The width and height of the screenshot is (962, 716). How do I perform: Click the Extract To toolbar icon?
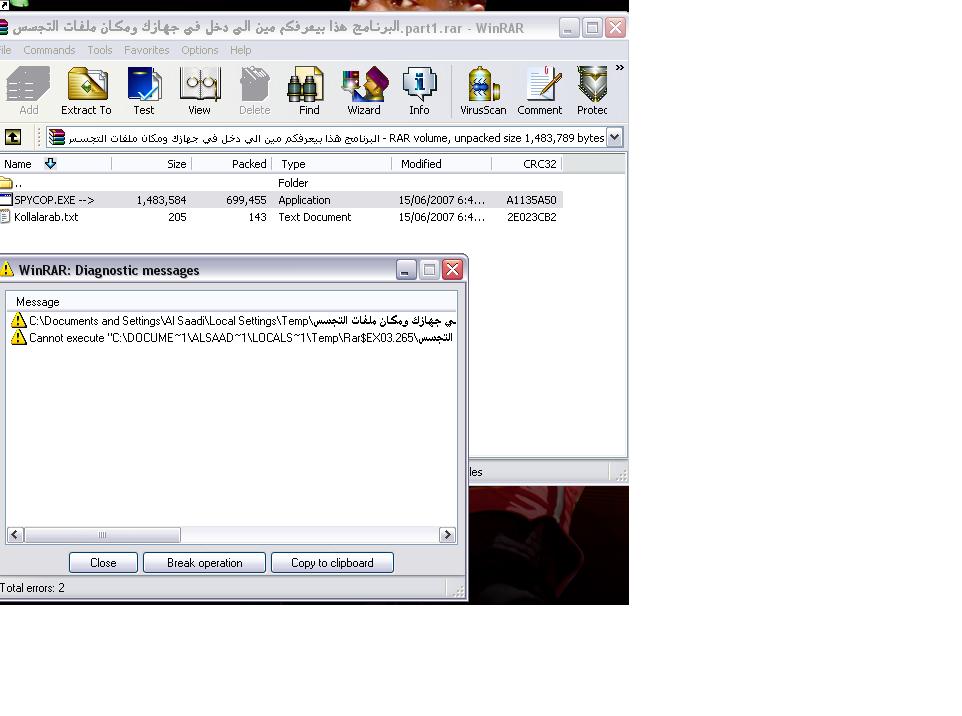[86, 91]
